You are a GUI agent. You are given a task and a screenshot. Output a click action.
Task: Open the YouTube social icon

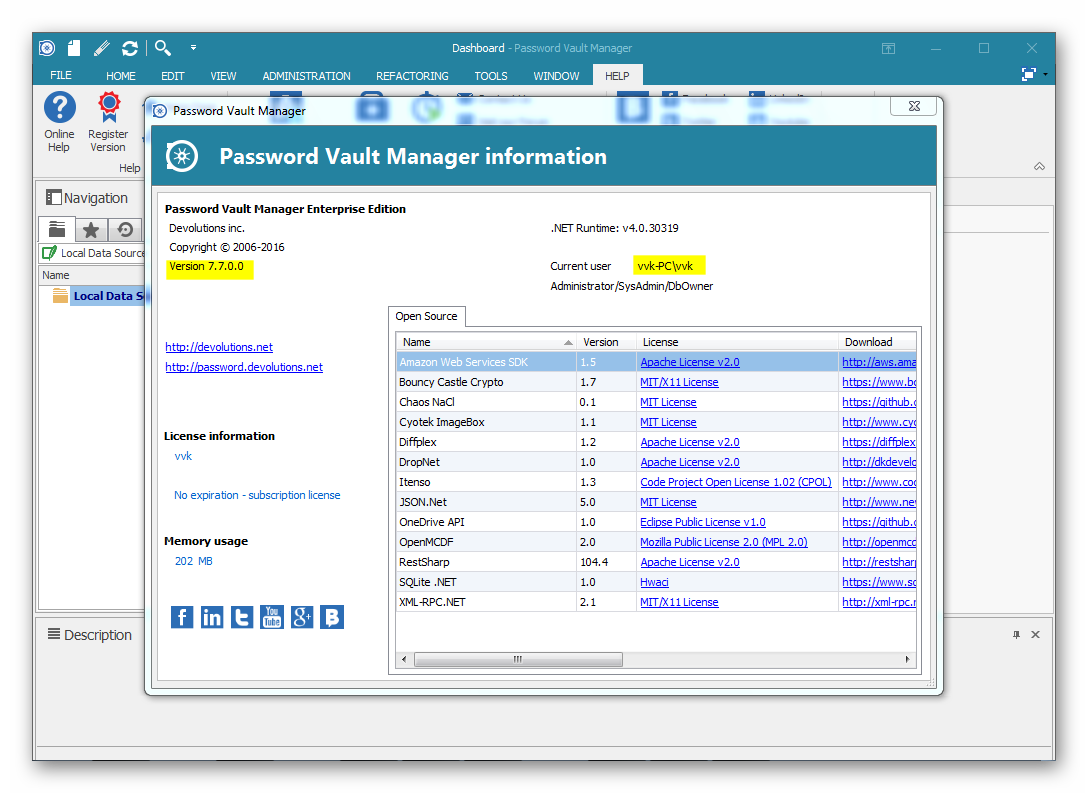coord(272,617)
